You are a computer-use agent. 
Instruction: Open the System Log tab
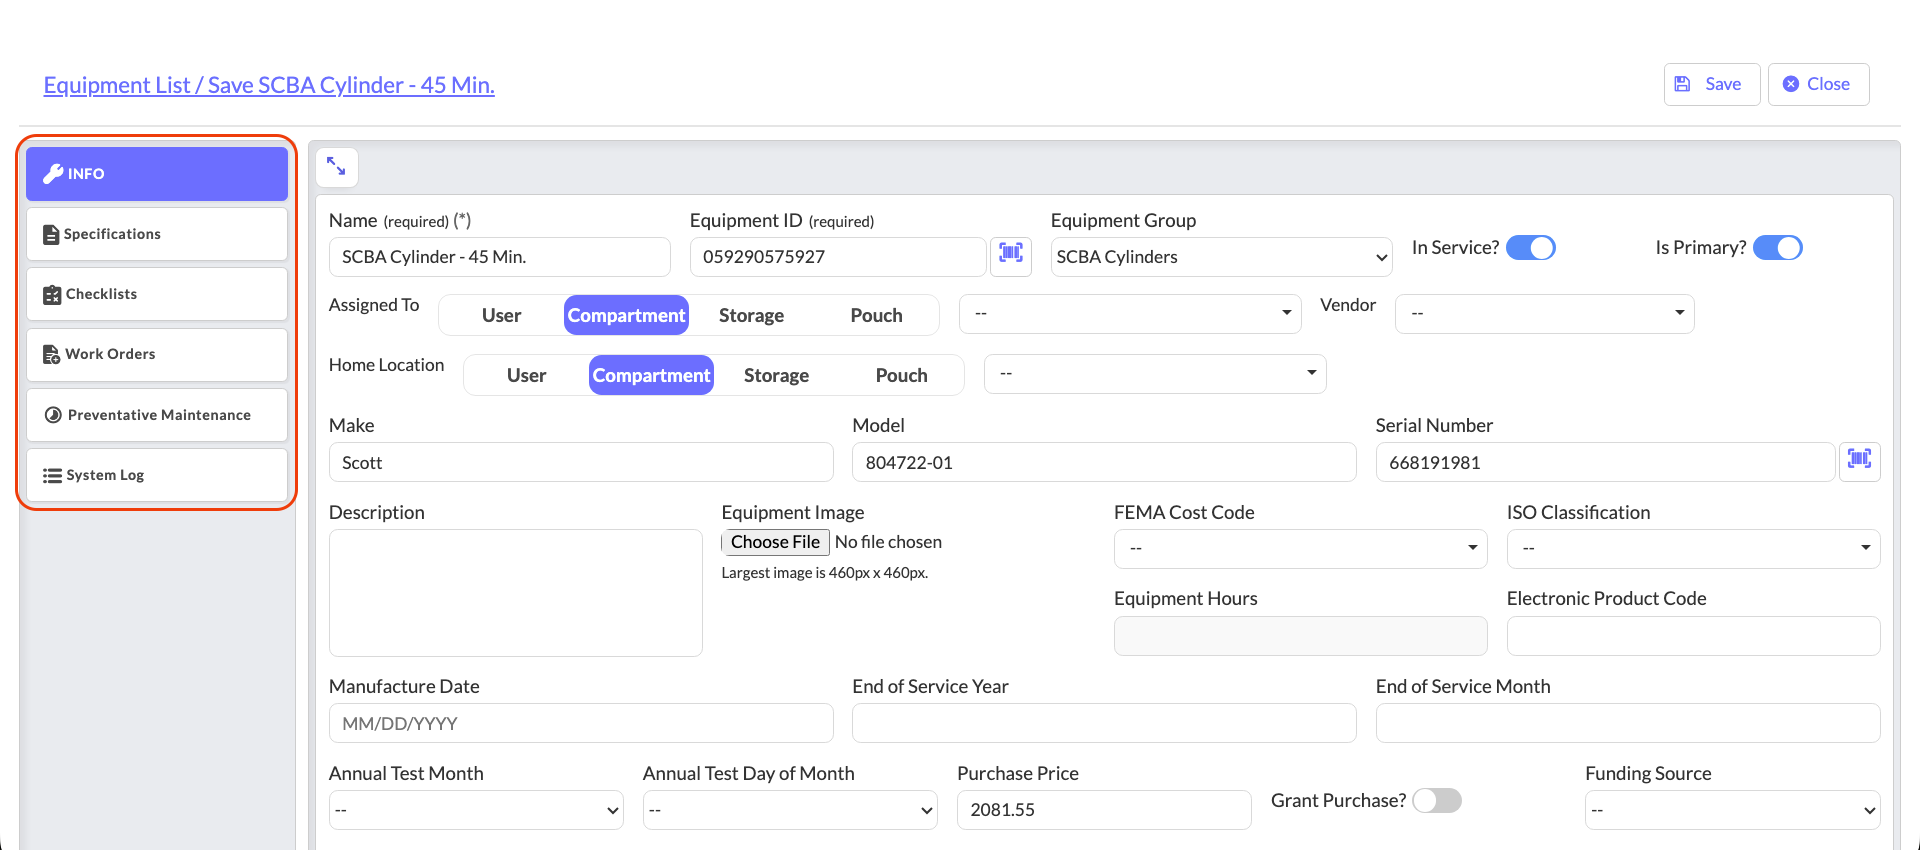click(157, 475)
